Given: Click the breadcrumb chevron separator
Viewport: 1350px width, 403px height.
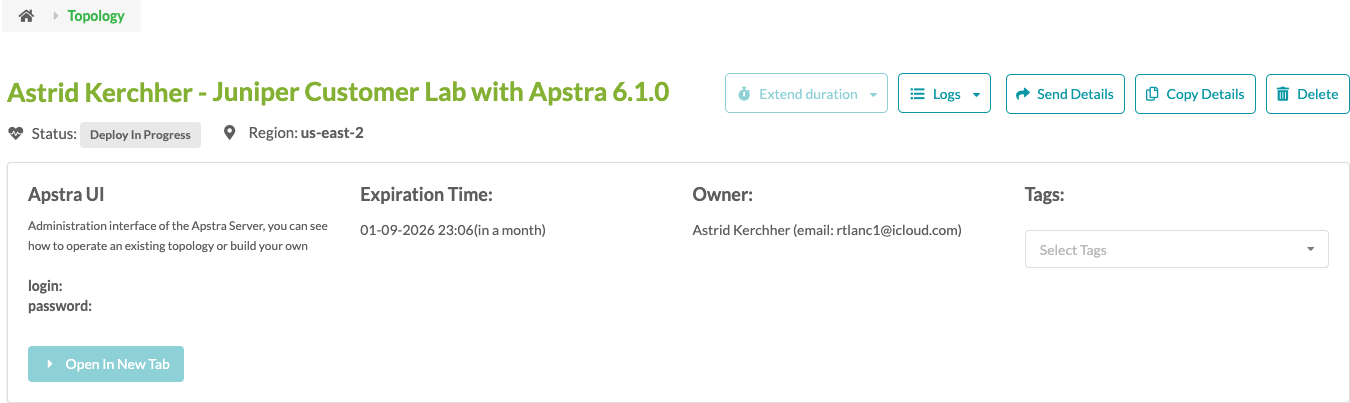Looking at the screenshot, I should [56, 16].
